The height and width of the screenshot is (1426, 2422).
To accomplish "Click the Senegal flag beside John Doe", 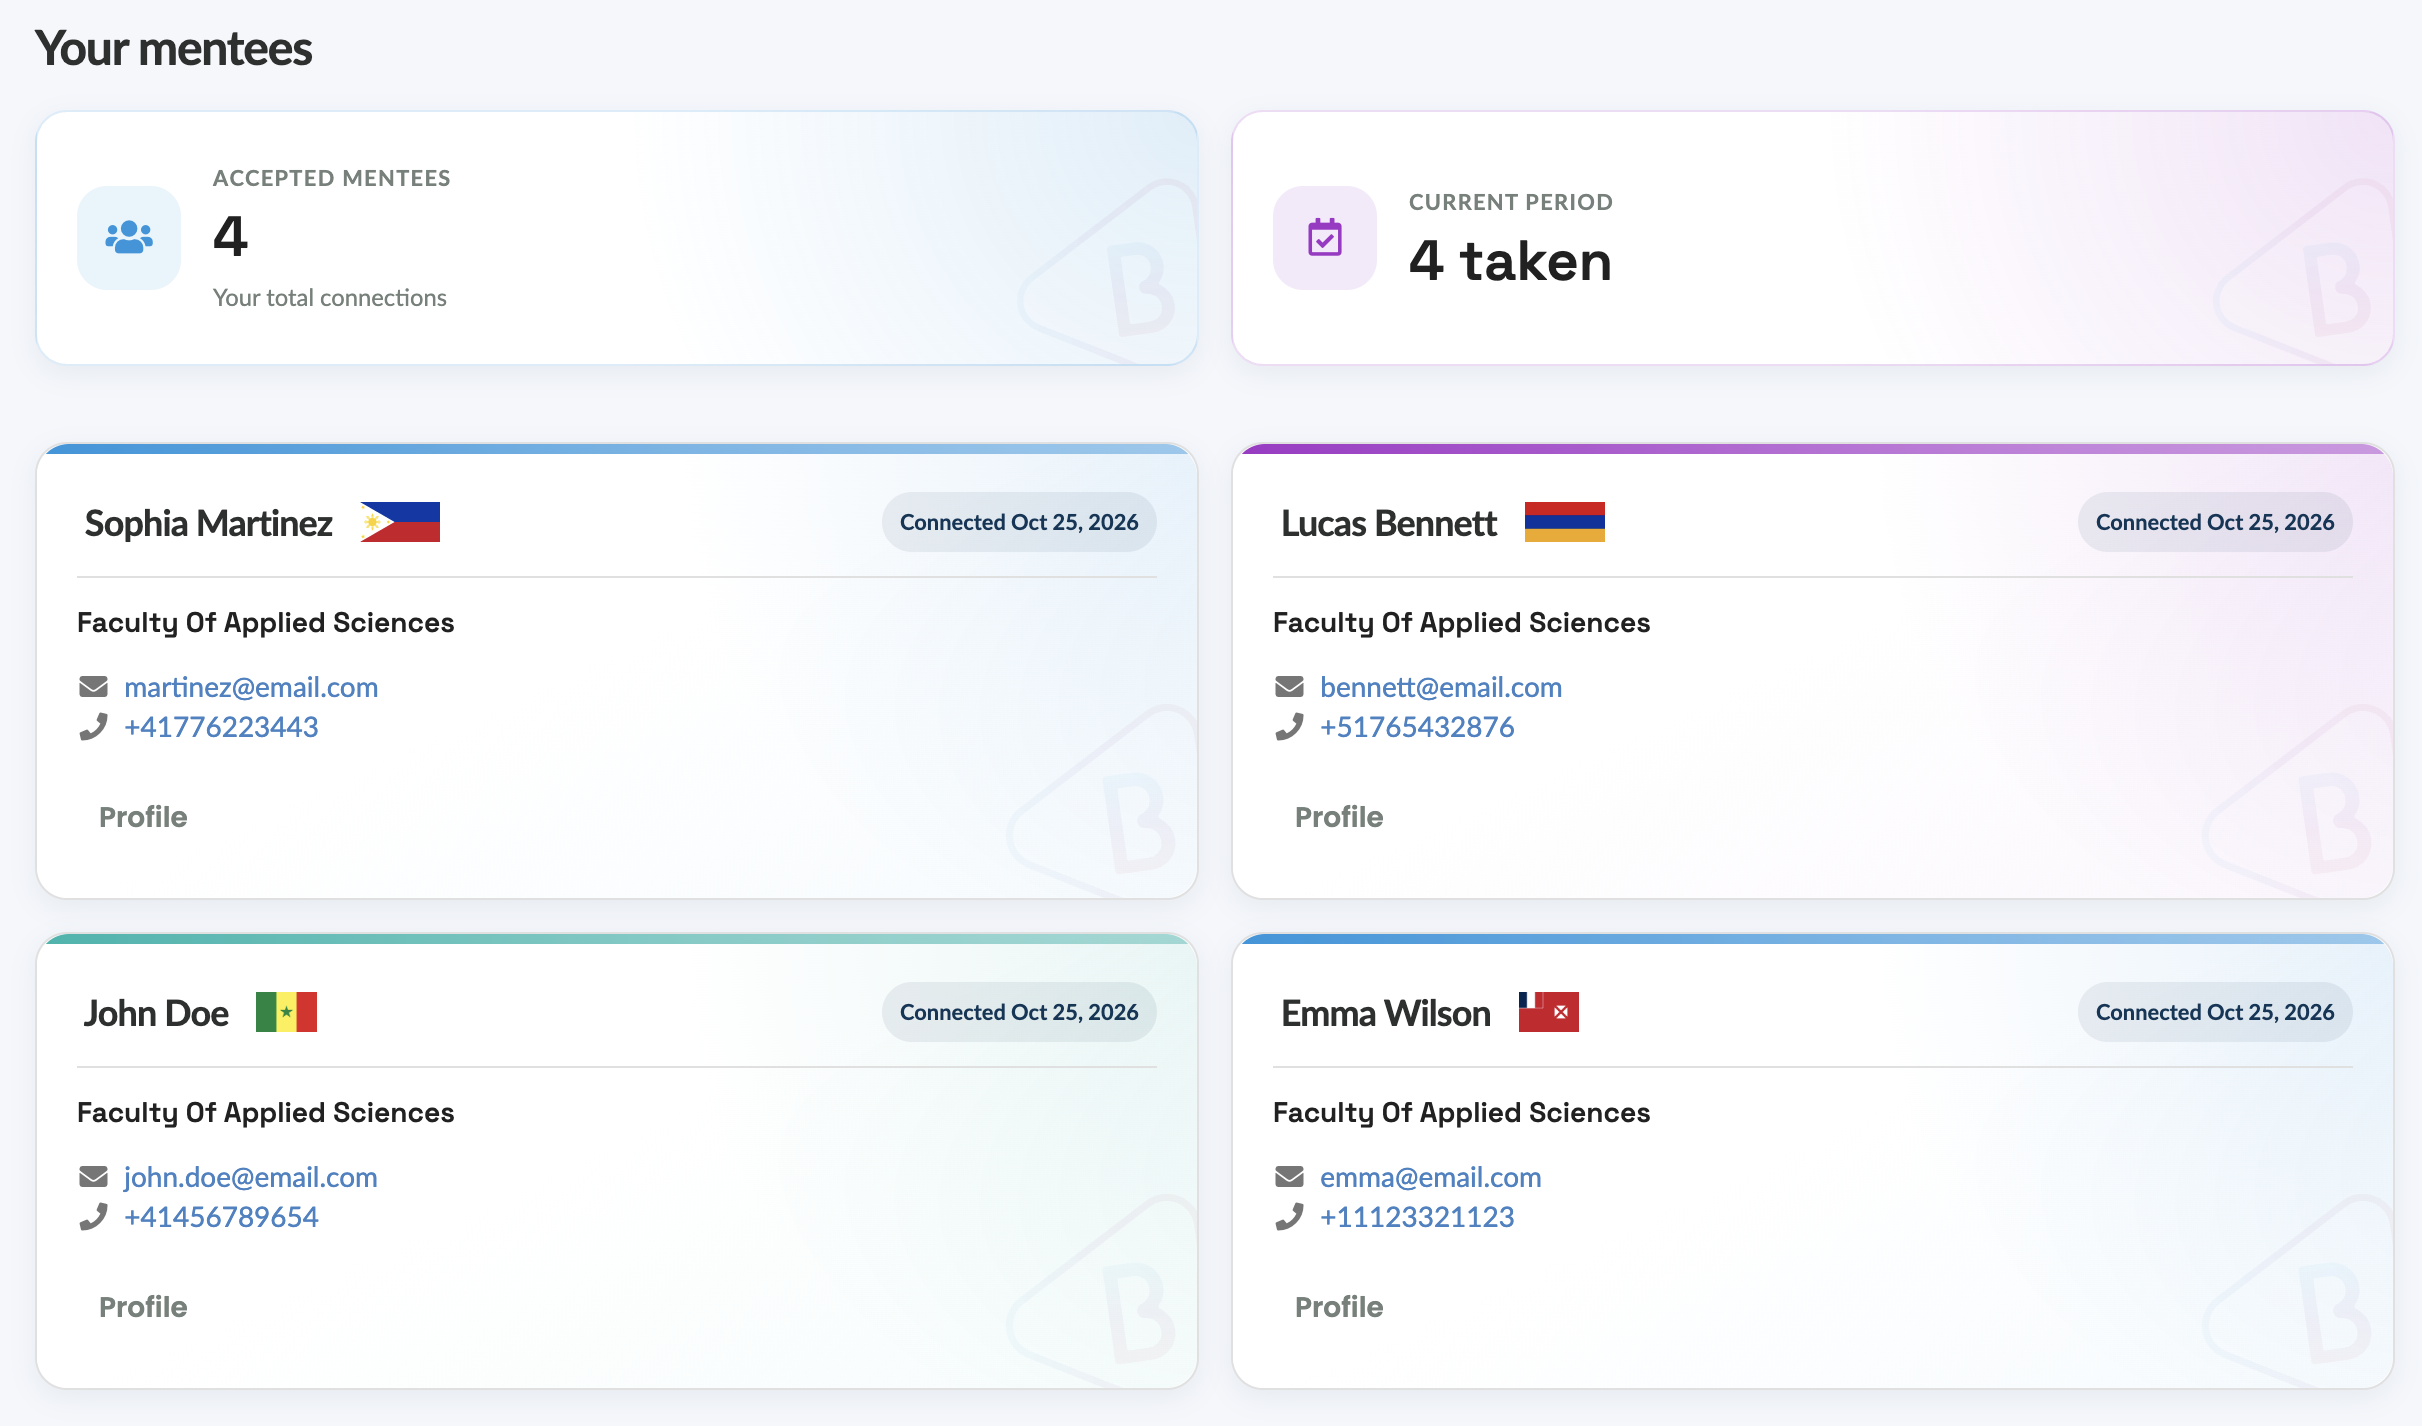I will point(286,1012).
